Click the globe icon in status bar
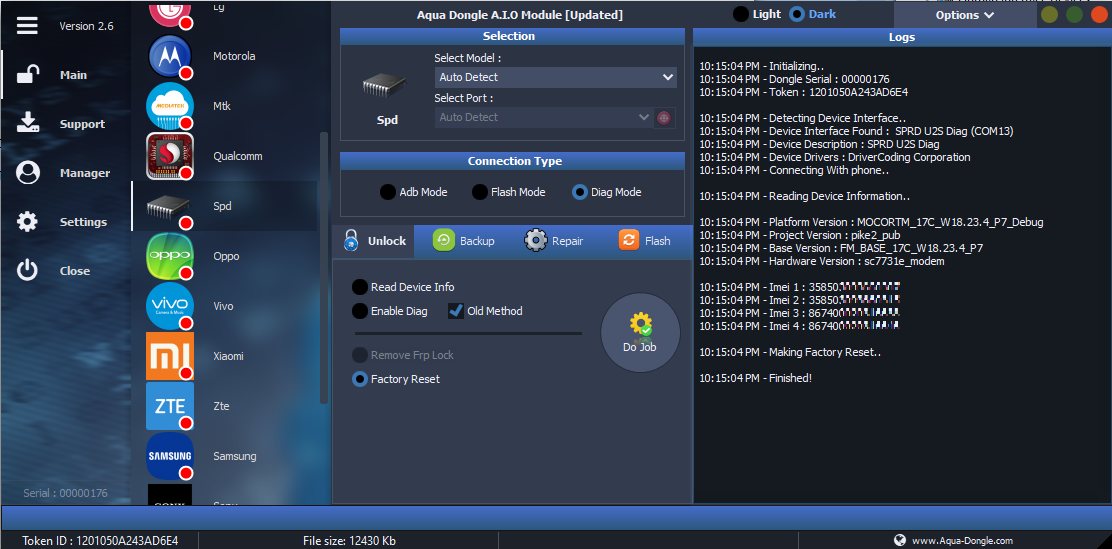Image resolution: width=1112 pixels, height=549 pixels. (901, 540)
